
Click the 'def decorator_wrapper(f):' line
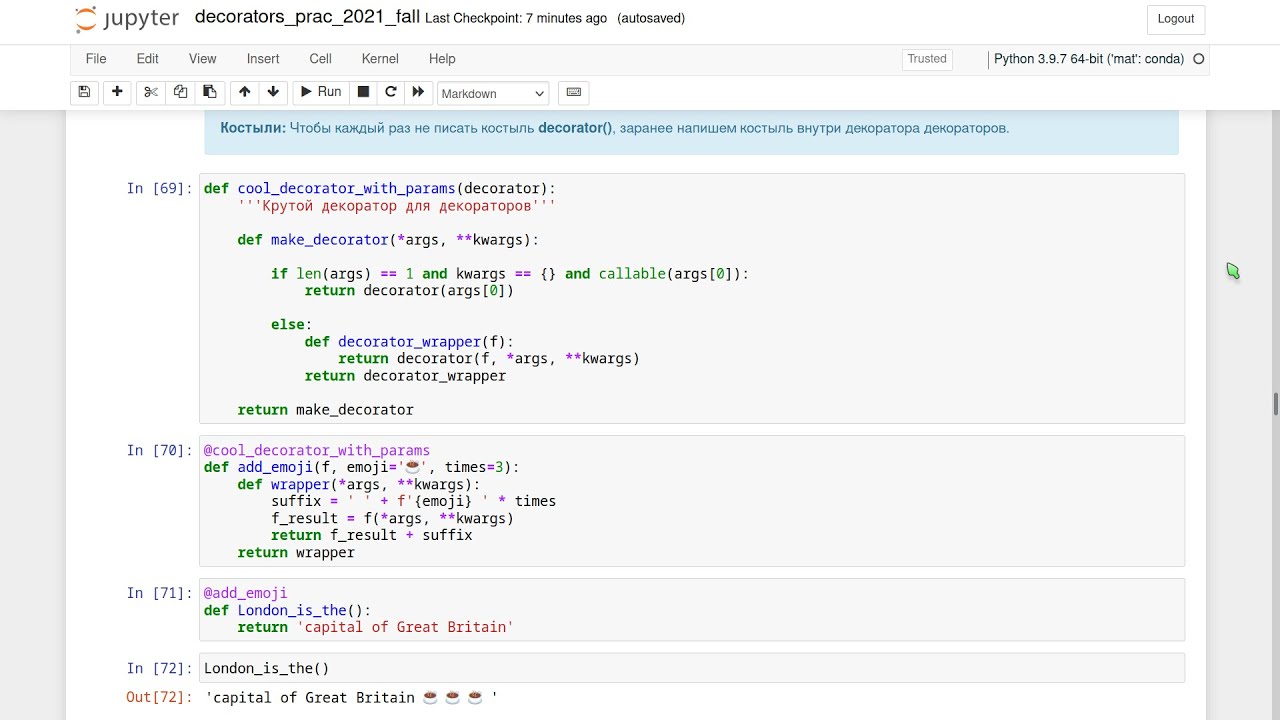coord(409,341)
